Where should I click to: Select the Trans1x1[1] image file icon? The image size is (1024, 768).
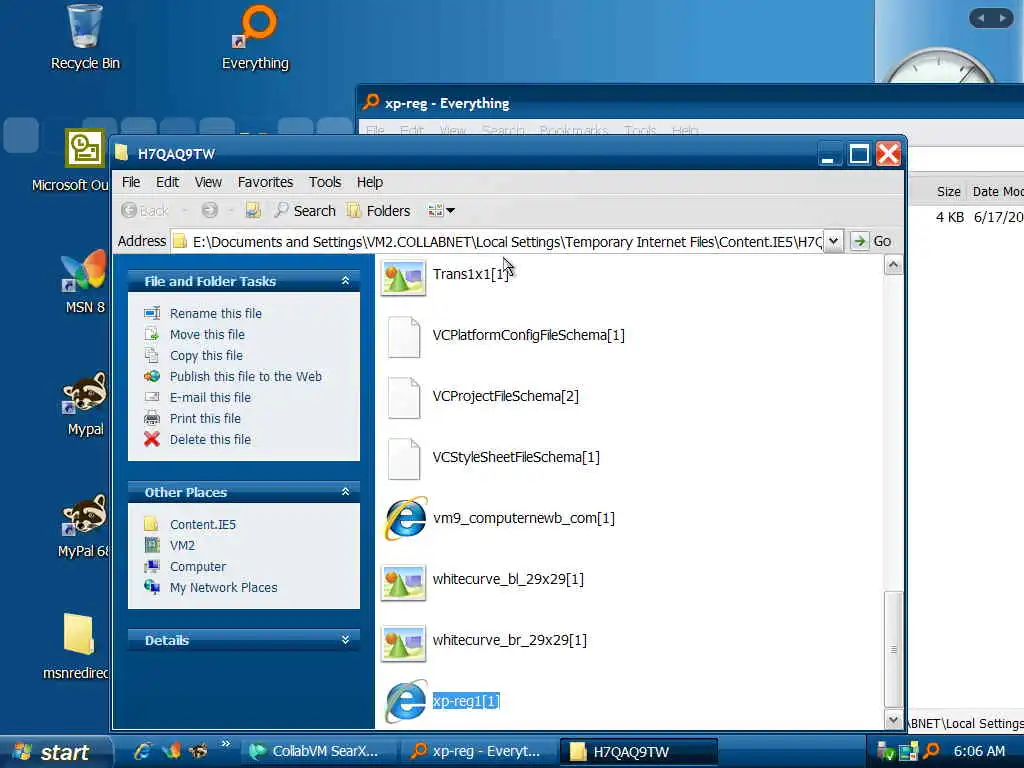click(403, 278)
